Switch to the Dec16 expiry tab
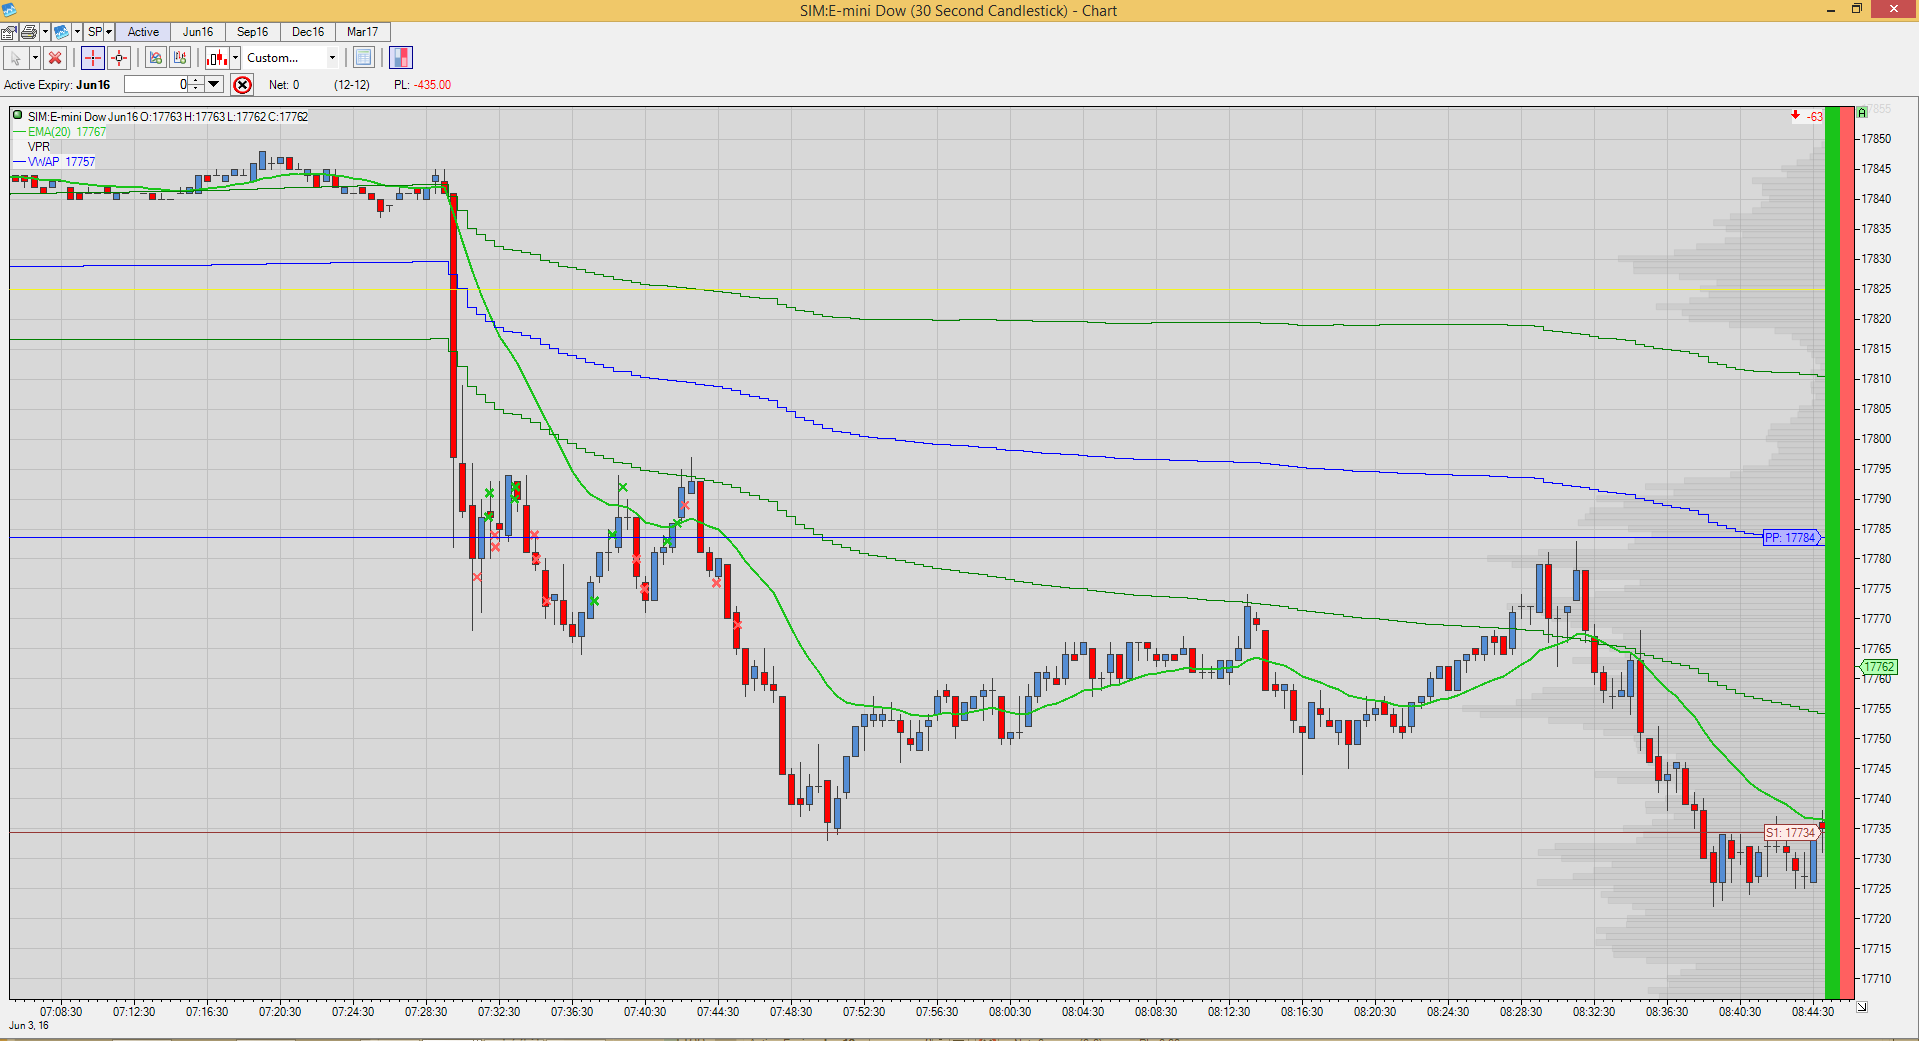 coord(308,32)
